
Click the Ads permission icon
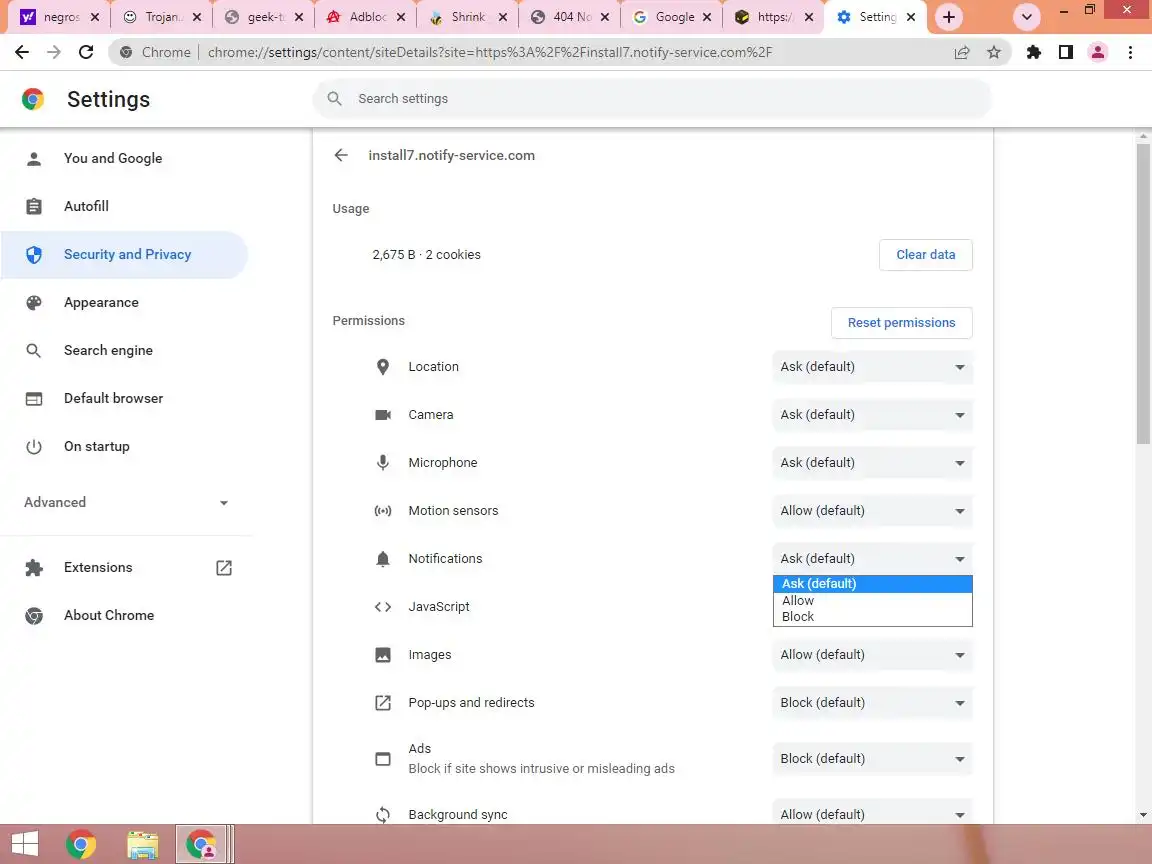click(383, 759)
